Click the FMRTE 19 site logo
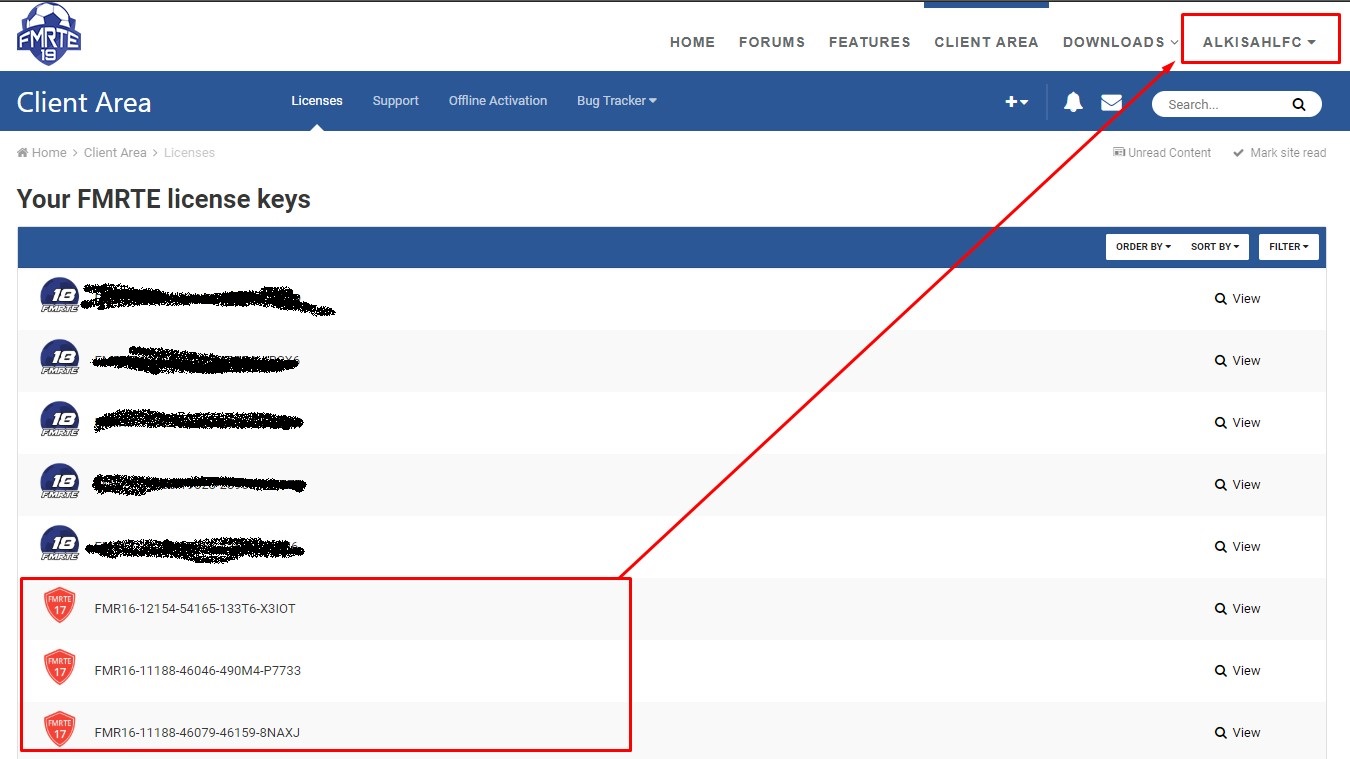Screen dimensions: 1350x759 pos(49,35)
